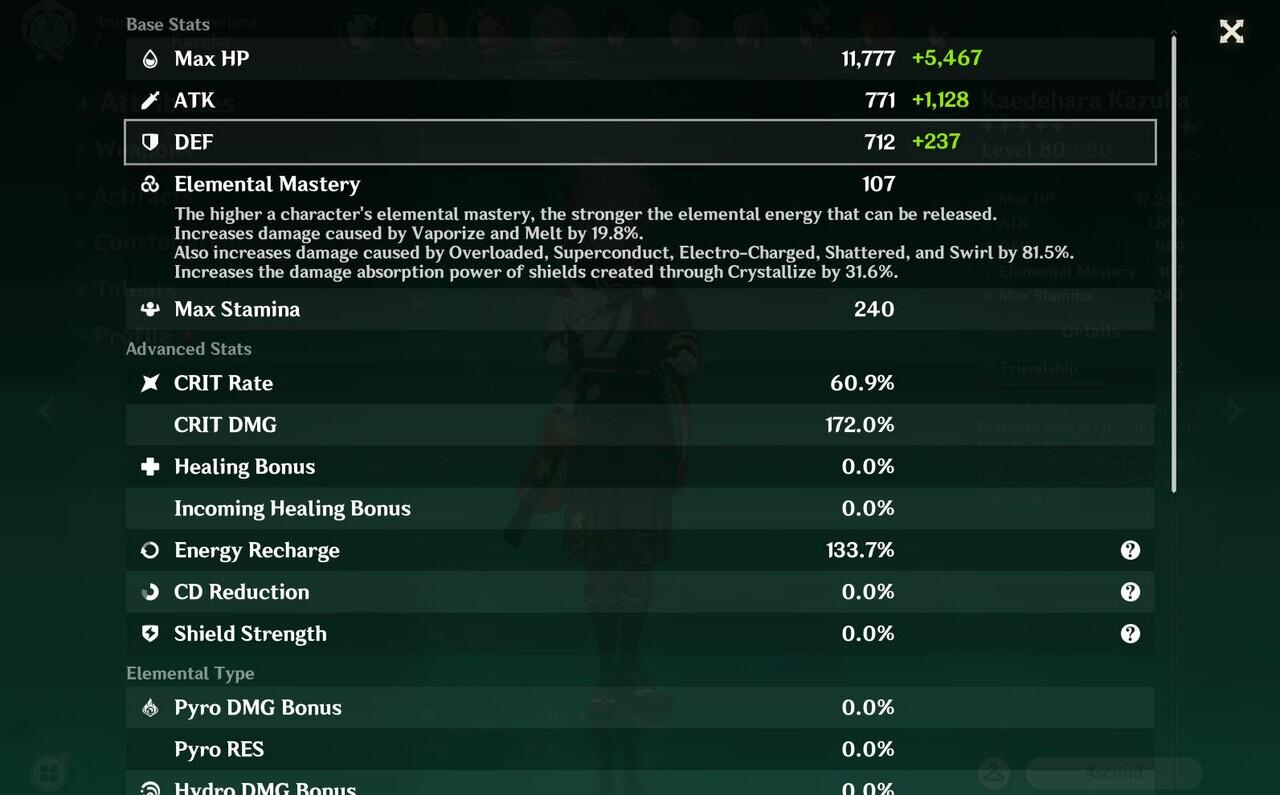This screenshot has height=795, width=1280.
Task: Click the Max HP water drop icon
Action: point(150,59)
